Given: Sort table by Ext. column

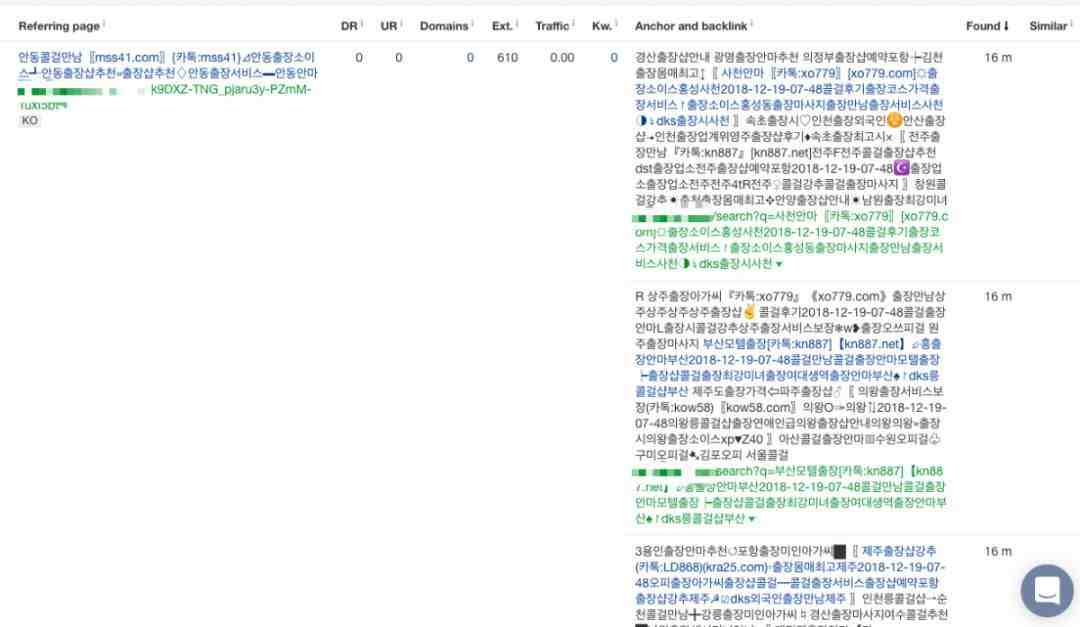Looking at the screenshot, I should pyautogui.click(x=502, y=26).
